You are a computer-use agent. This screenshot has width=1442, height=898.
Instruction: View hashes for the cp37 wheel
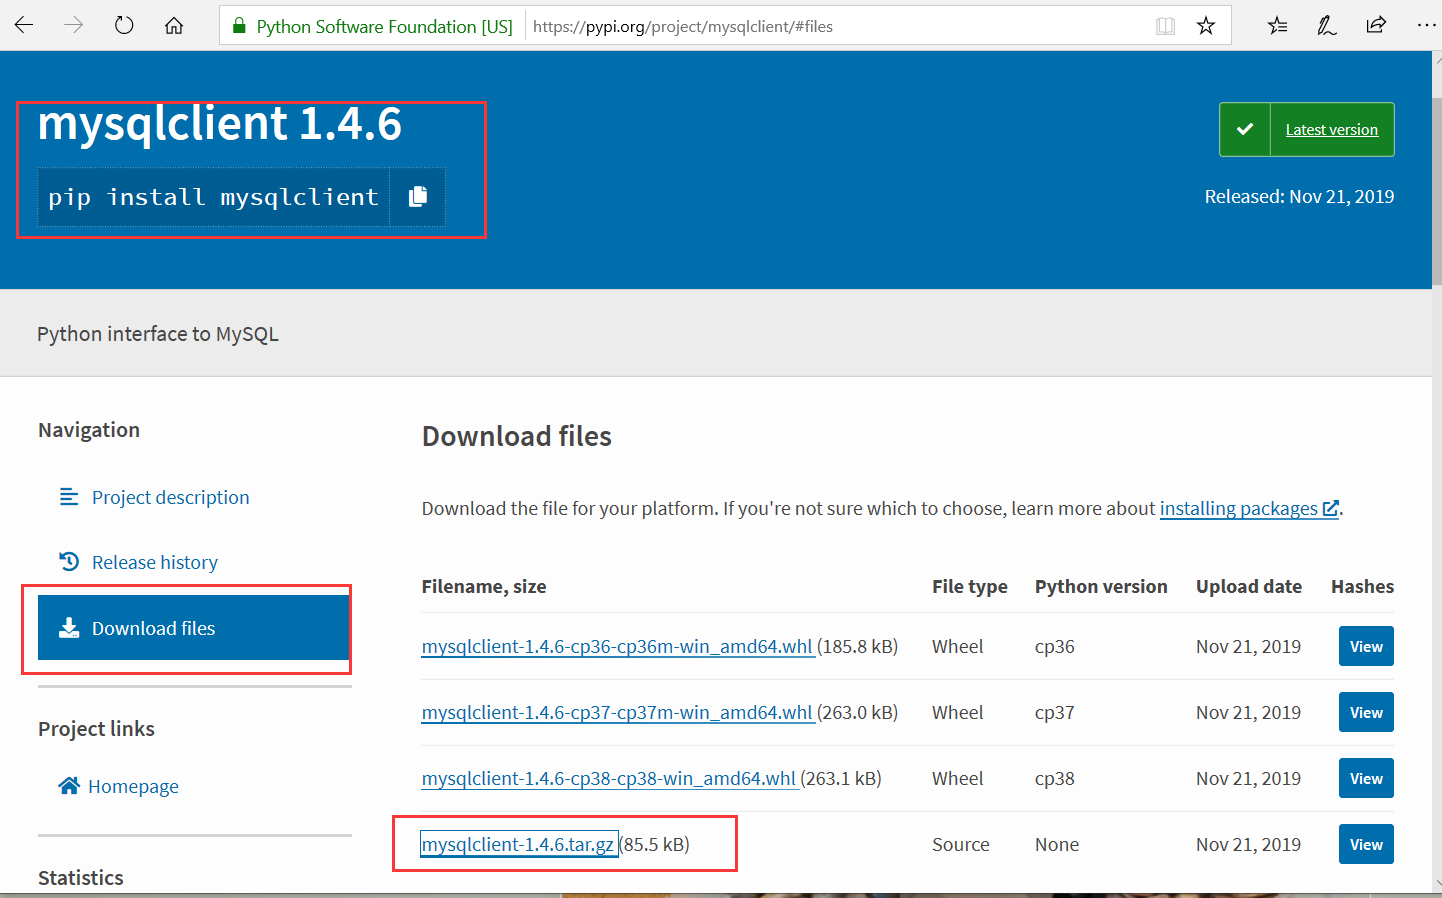coord(1366,712)
